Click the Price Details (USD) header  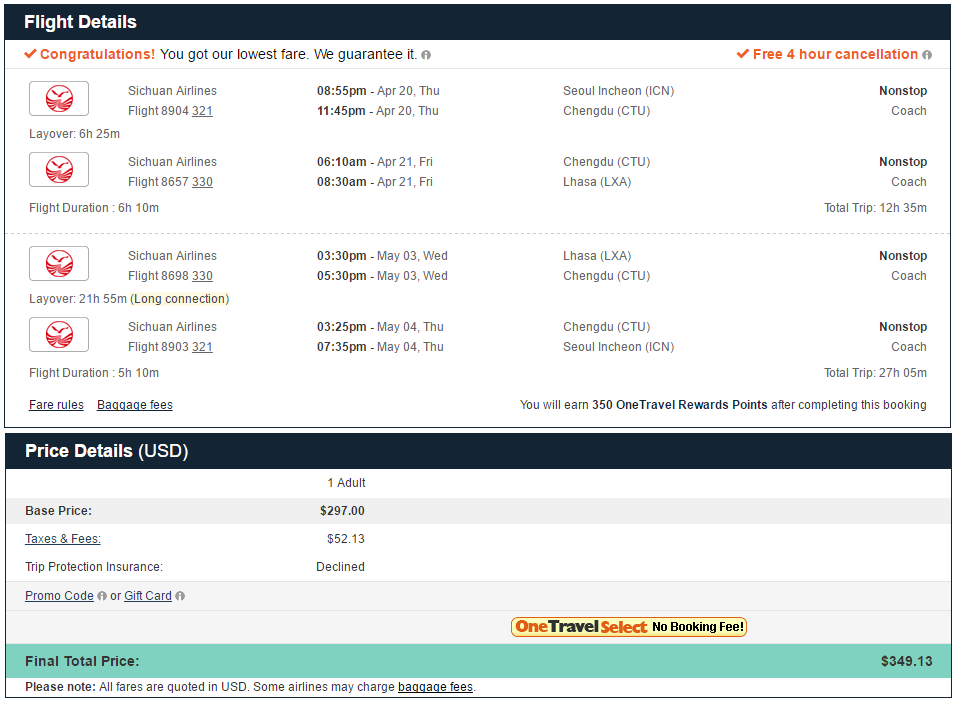click(106, 451)
